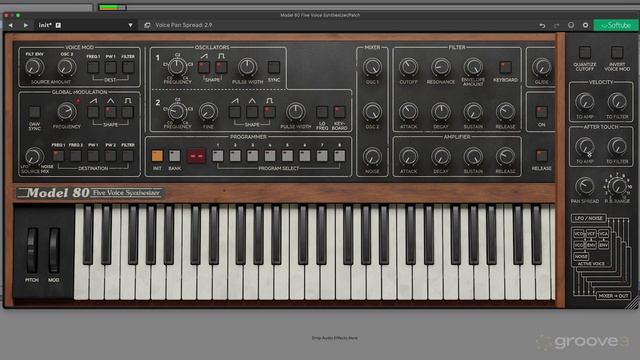640x360 pixels.
Task: Toggle Voice Mod FREQ 1 destination
Action: (x=93, y=67)
